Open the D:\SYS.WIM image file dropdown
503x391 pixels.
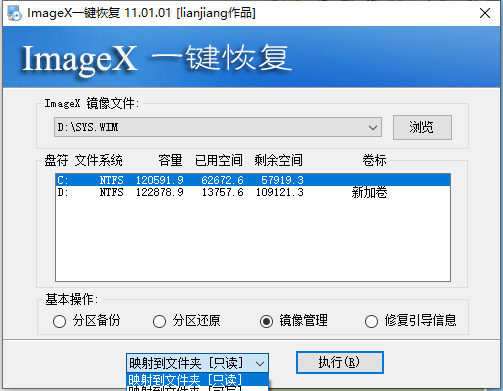tap(373, 127)
